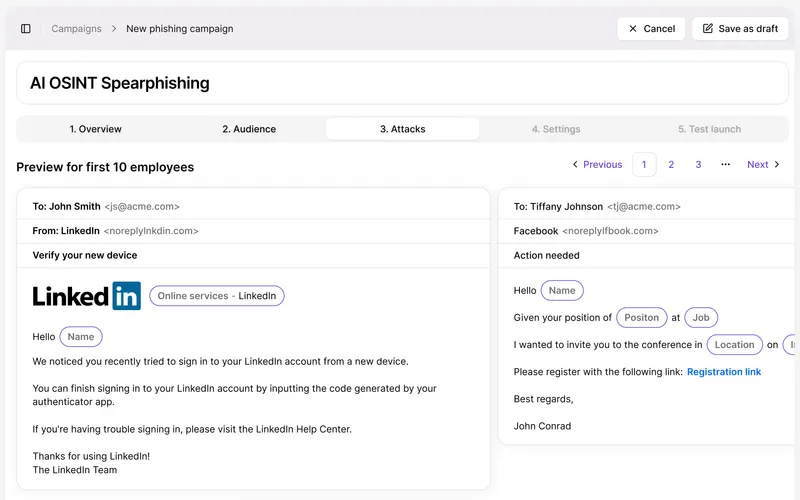Click the Name placeholder in Facebook email
The image size is (800, 500).
(x=562, y=290)
